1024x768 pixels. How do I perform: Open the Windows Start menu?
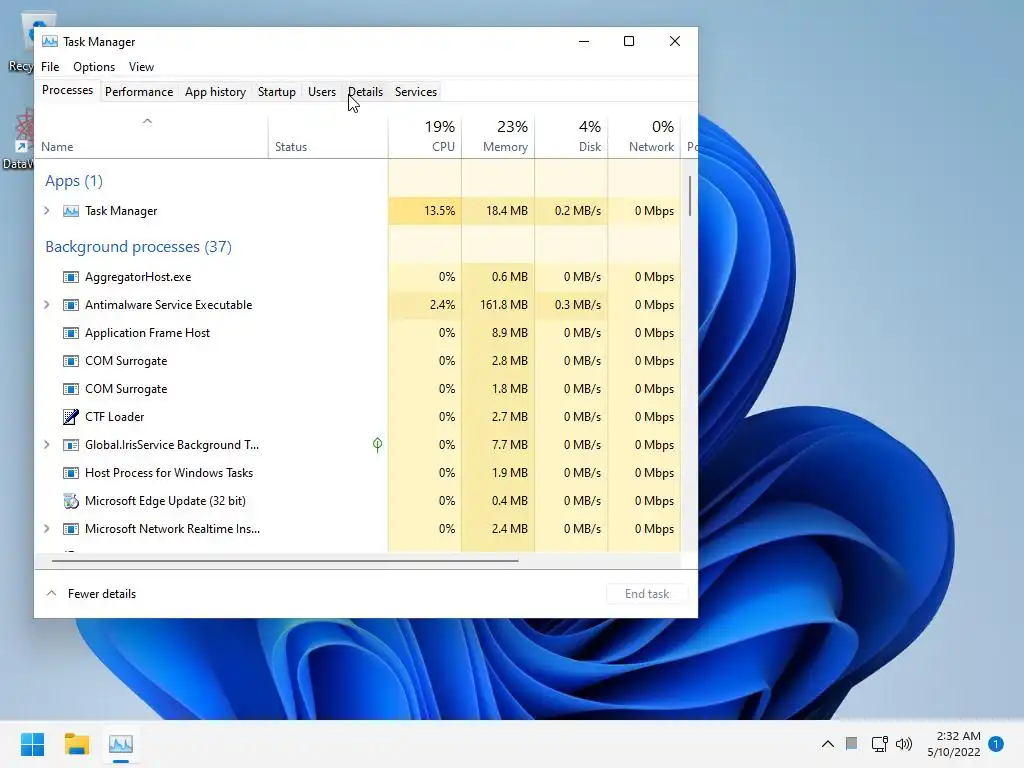32,744
